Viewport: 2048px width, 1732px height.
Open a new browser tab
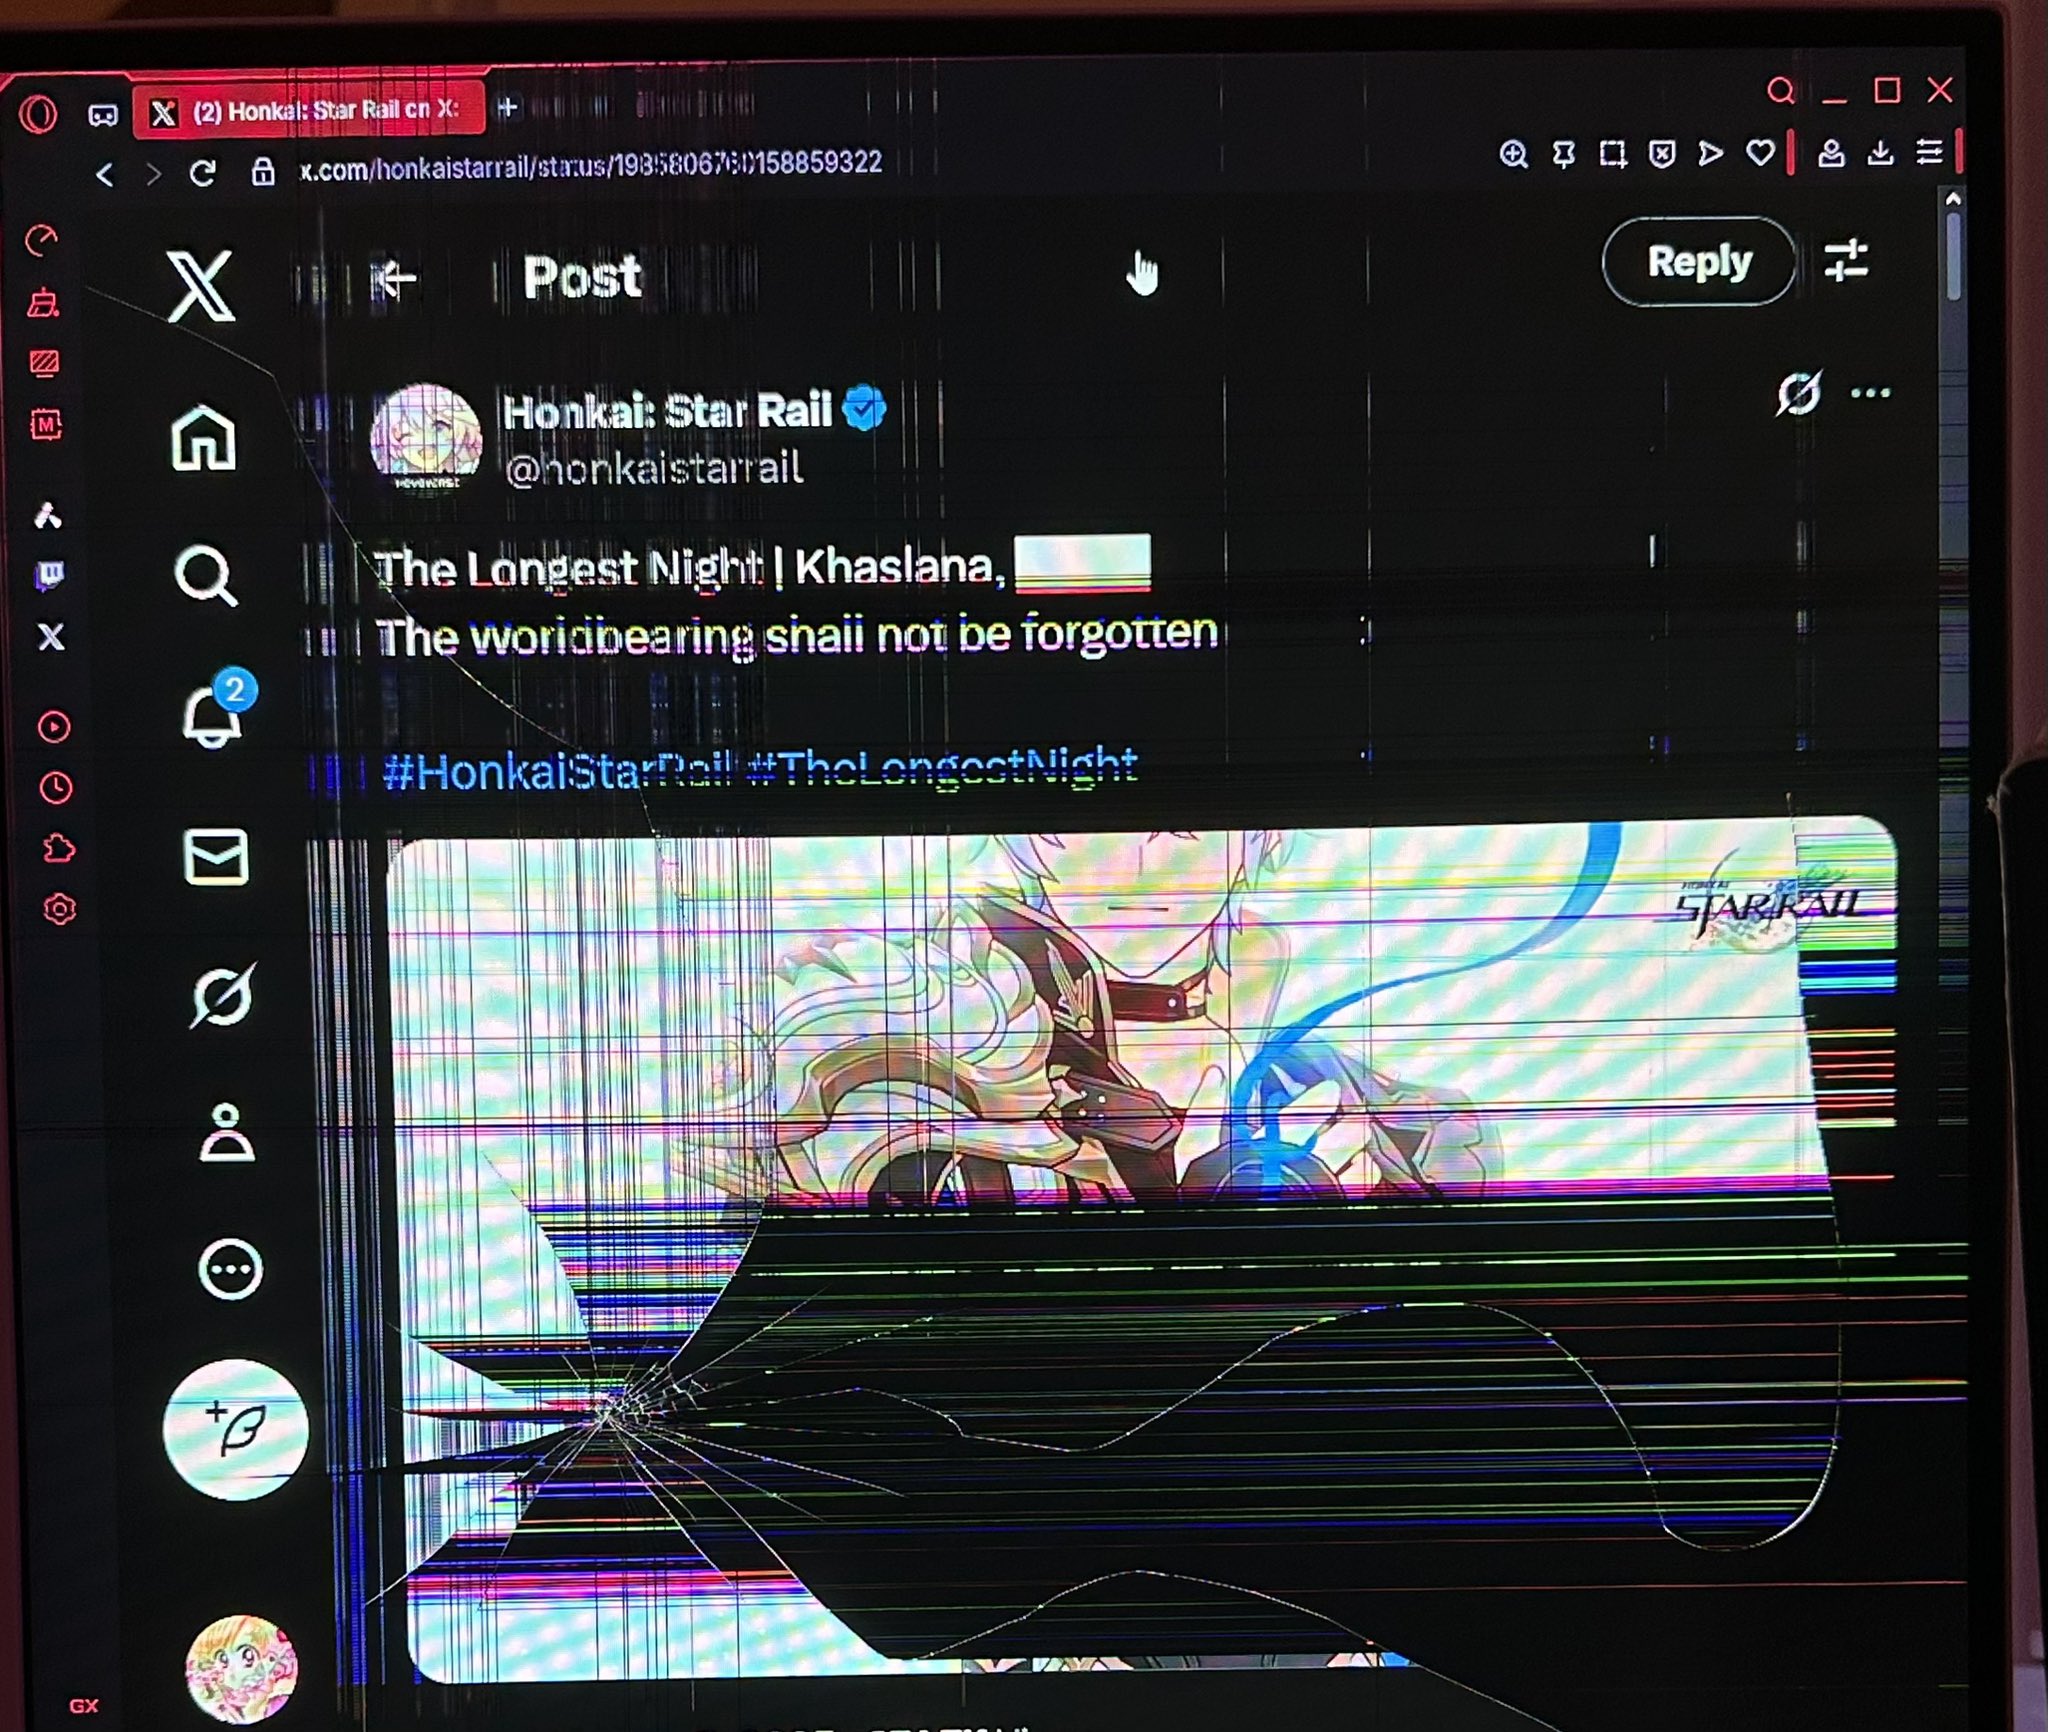(x=508, y=107)
